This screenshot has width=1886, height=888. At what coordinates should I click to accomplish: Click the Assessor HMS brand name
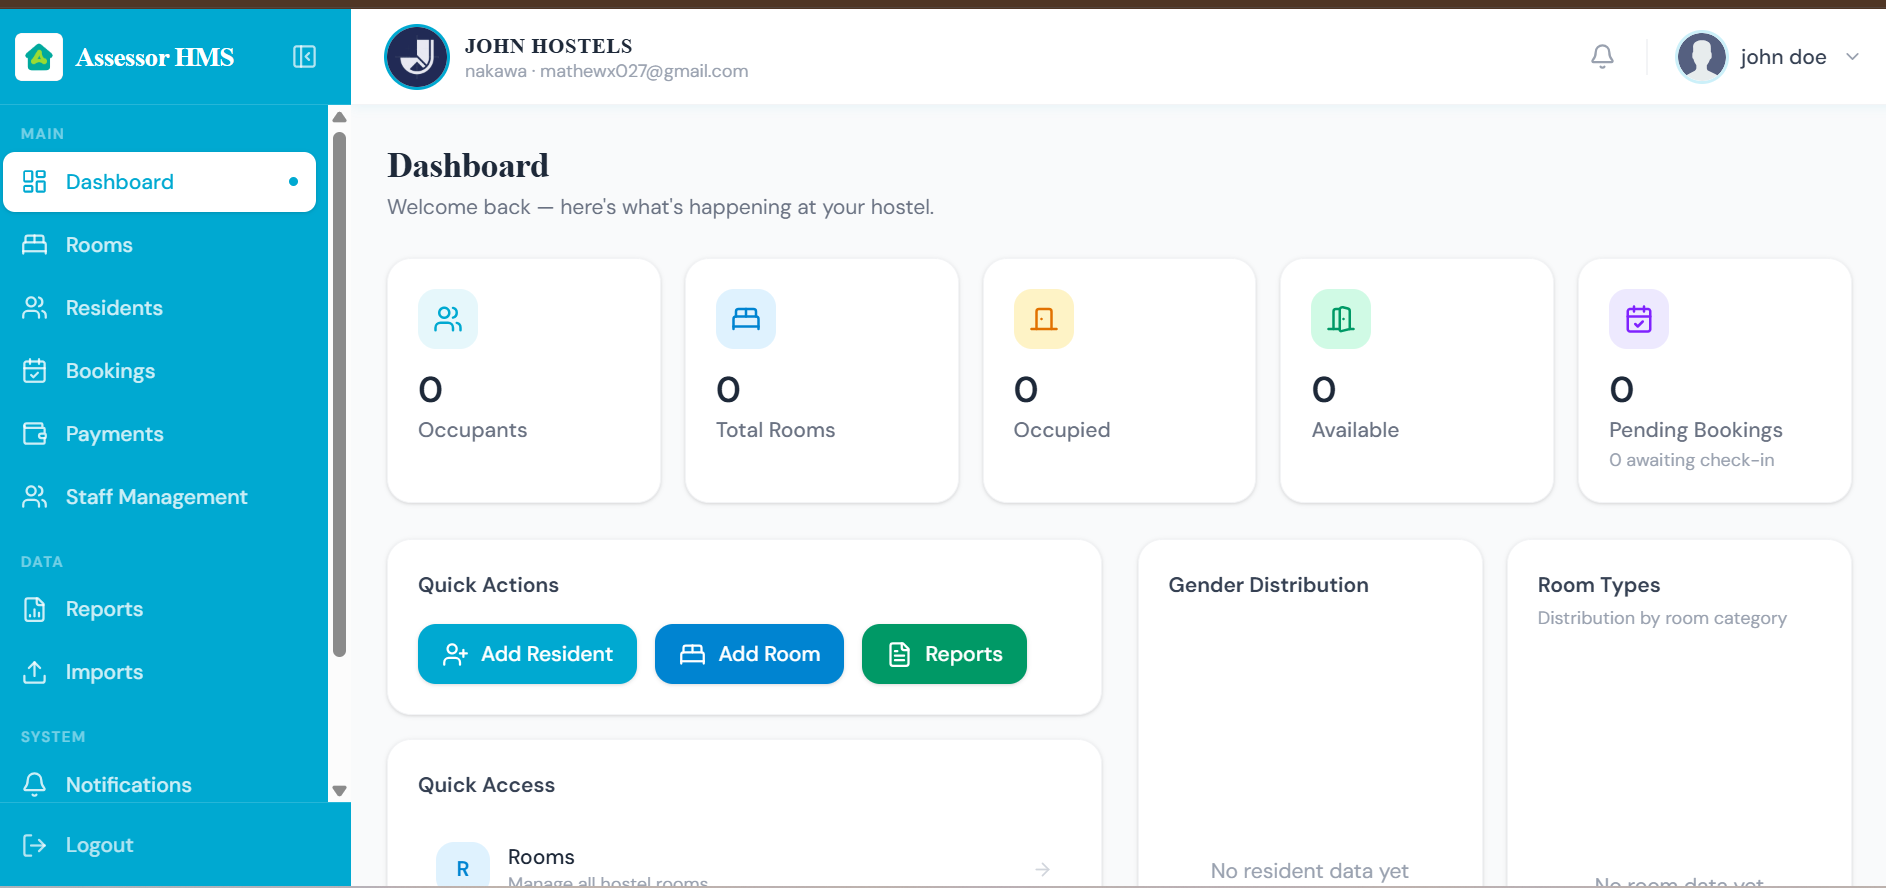(155, 57)
